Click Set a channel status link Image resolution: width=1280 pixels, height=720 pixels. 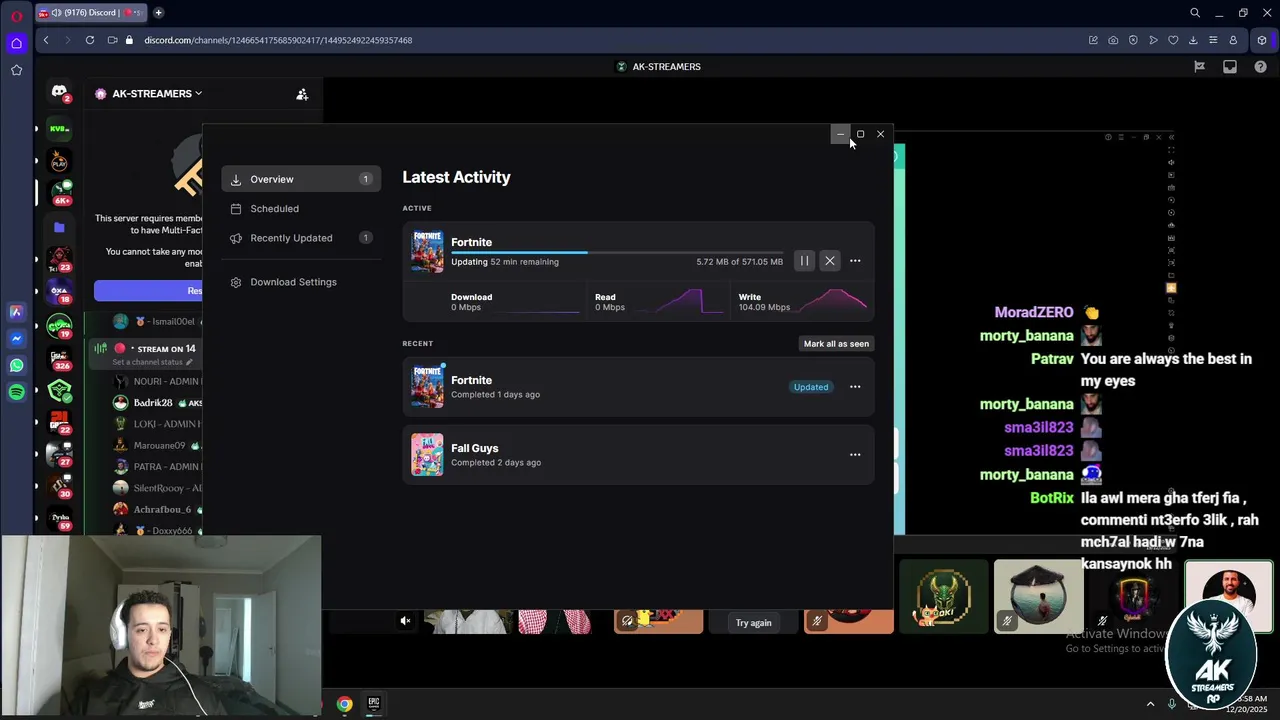(x=152, y=362)
